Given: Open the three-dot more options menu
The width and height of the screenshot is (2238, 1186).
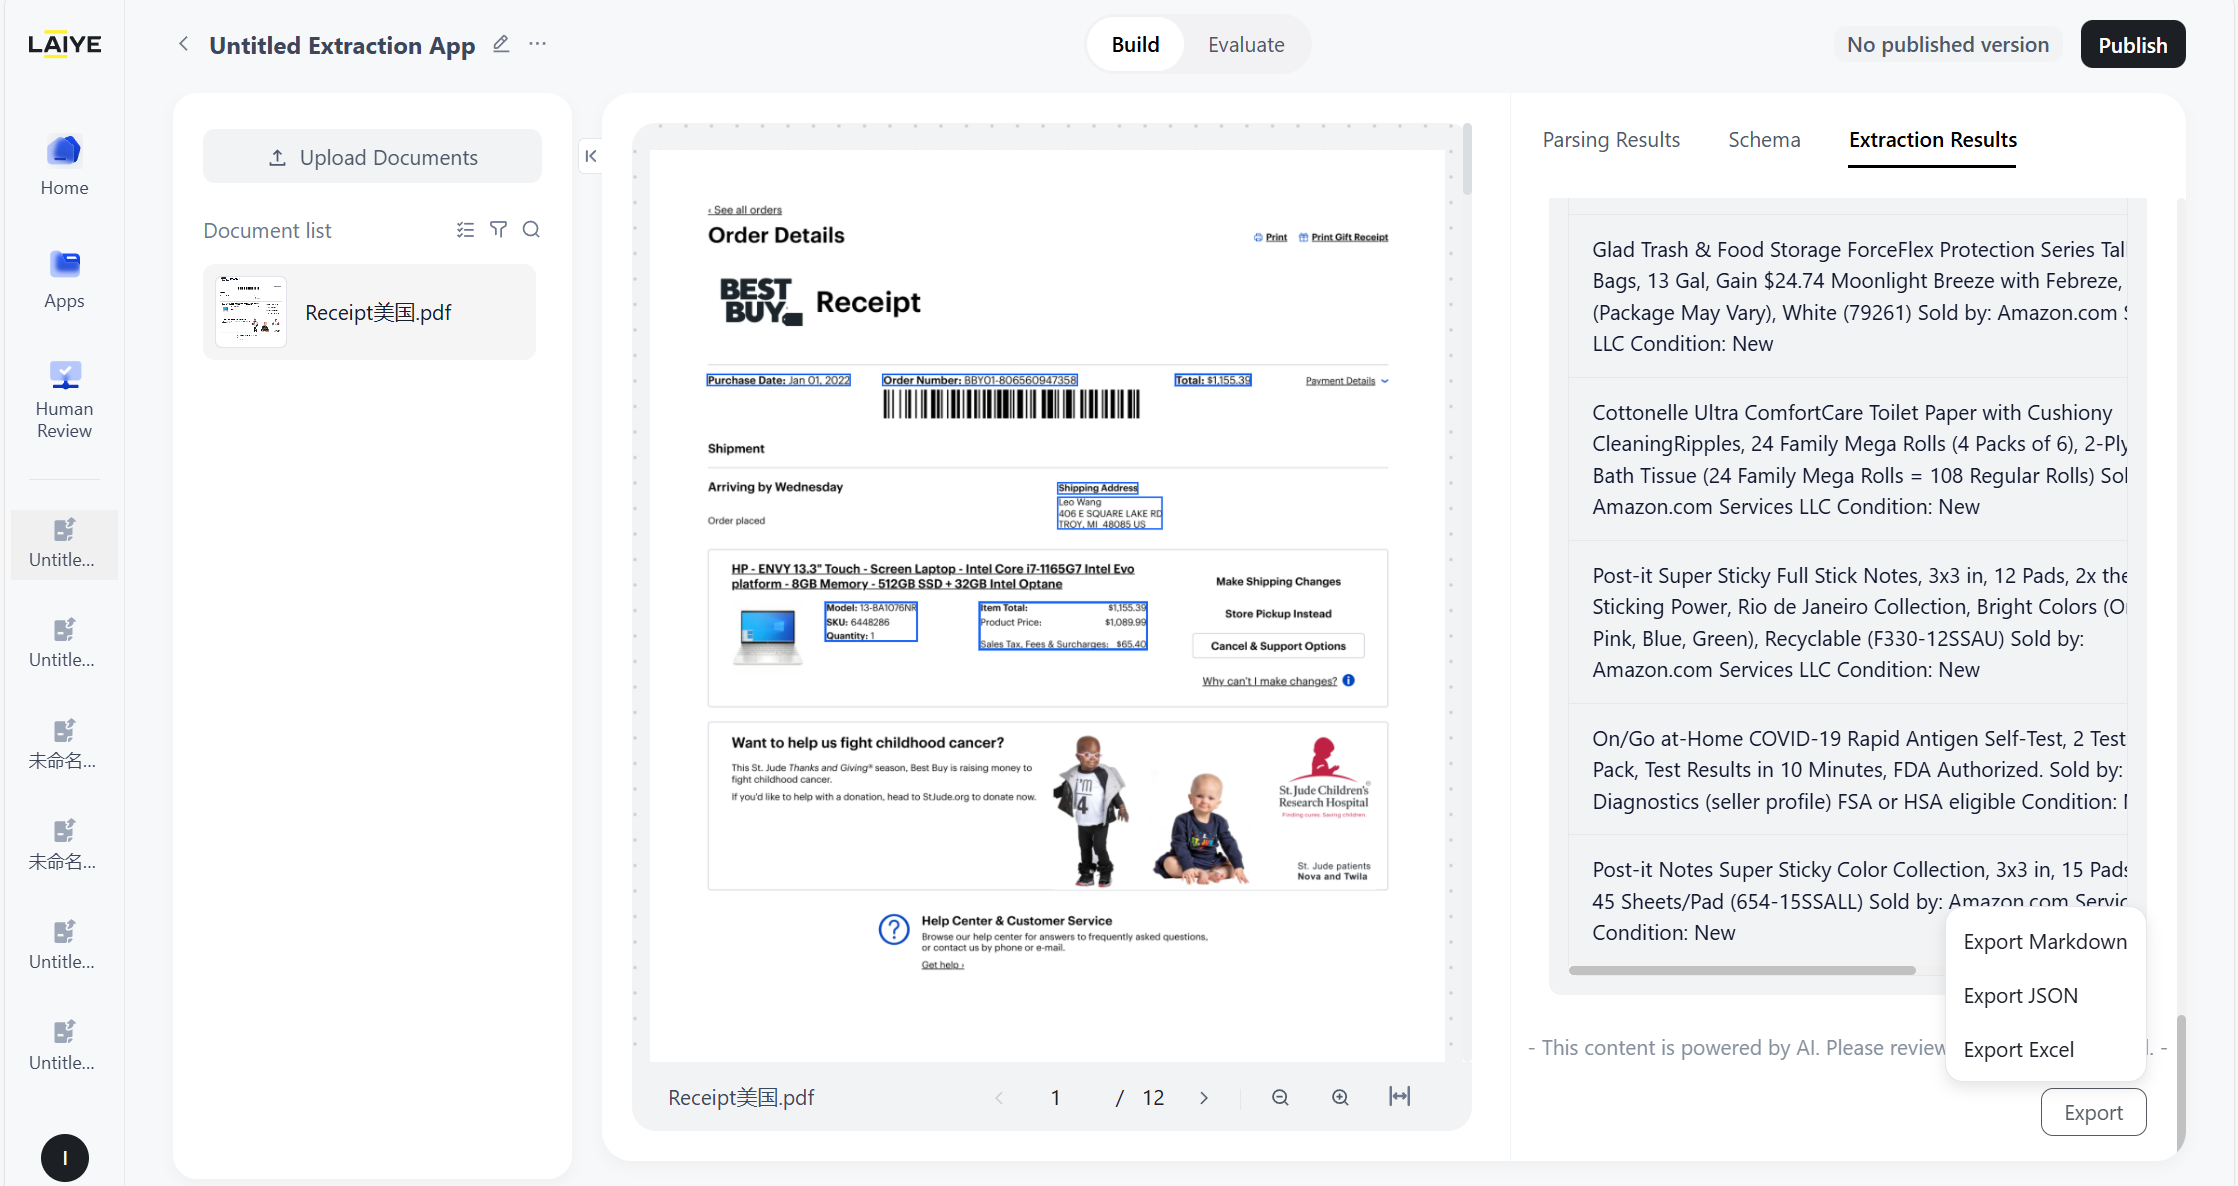Looking at the screenshot, I should (538, 44).
